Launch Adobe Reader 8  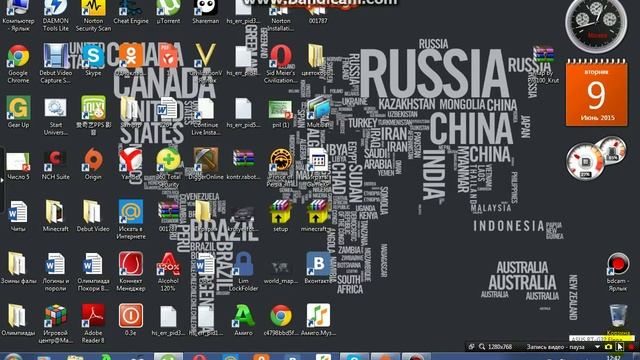coord(93,324)
